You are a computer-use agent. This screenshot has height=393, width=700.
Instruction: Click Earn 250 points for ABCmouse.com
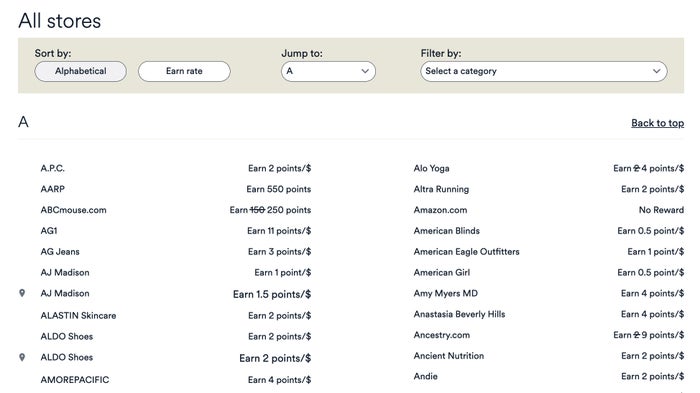[270, 210]
